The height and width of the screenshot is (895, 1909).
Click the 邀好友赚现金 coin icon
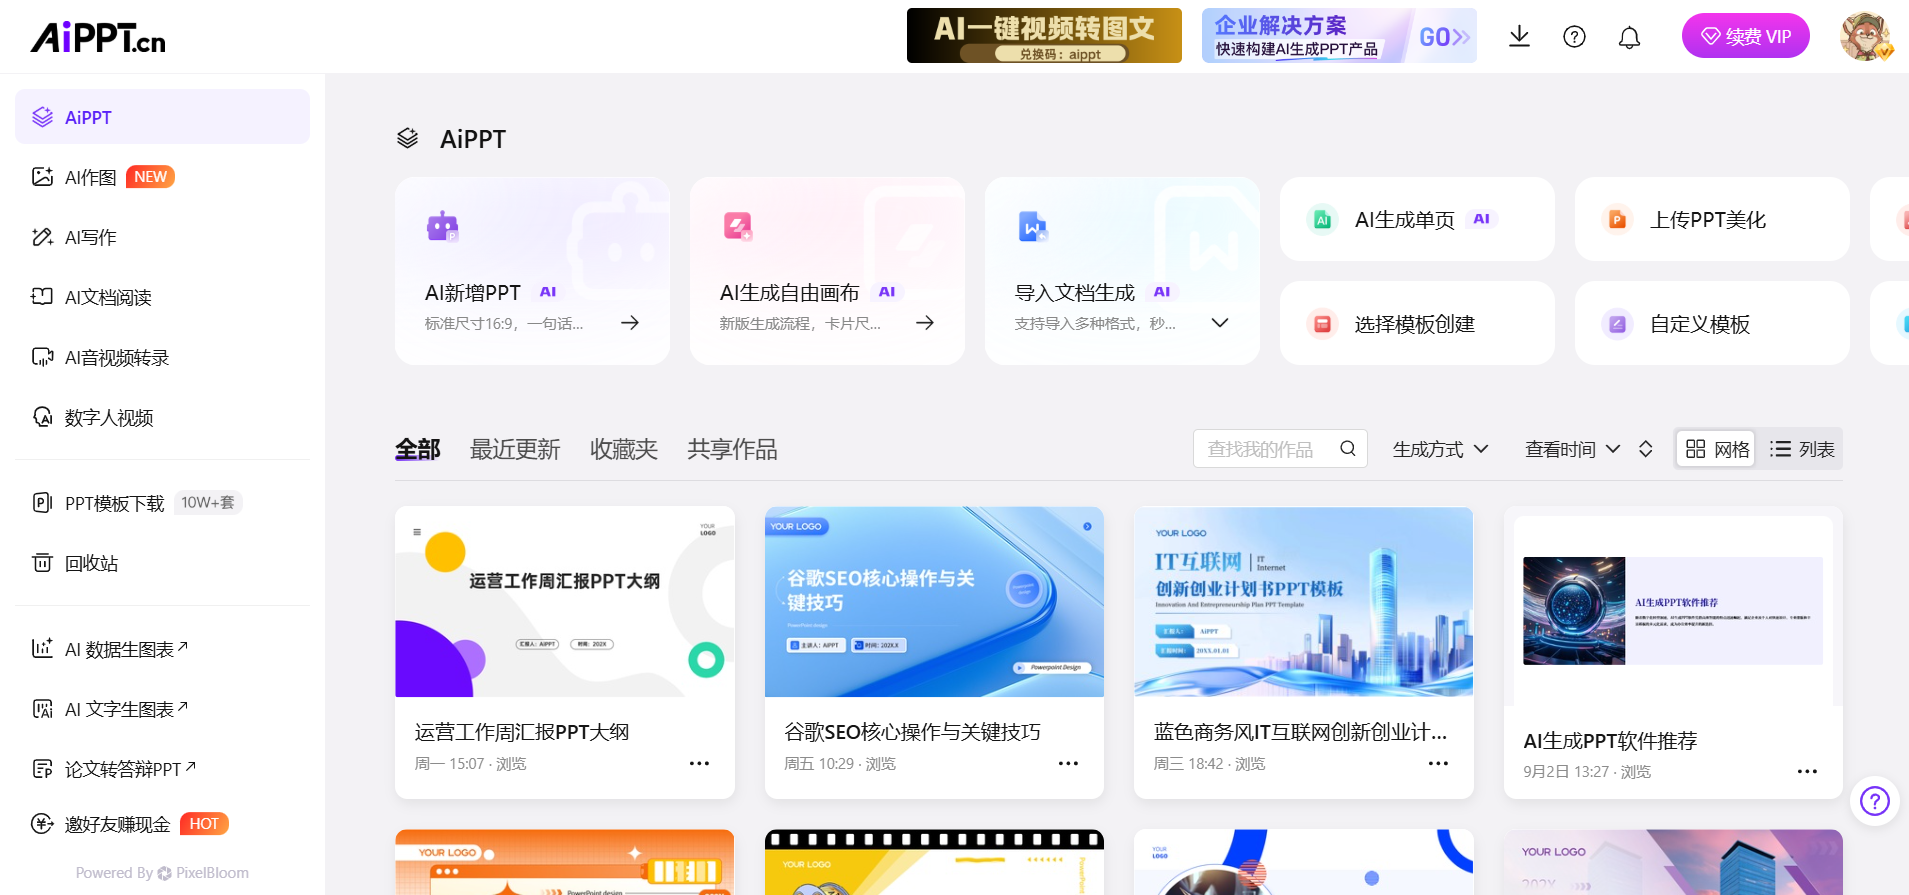pos(42,823)
